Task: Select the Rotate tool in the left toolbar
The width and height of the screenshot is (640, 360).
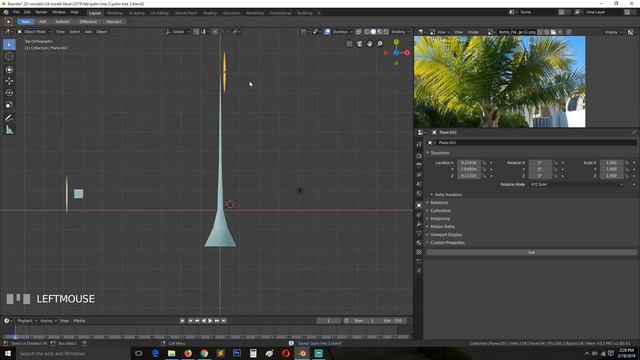Action: click(9, 93)
